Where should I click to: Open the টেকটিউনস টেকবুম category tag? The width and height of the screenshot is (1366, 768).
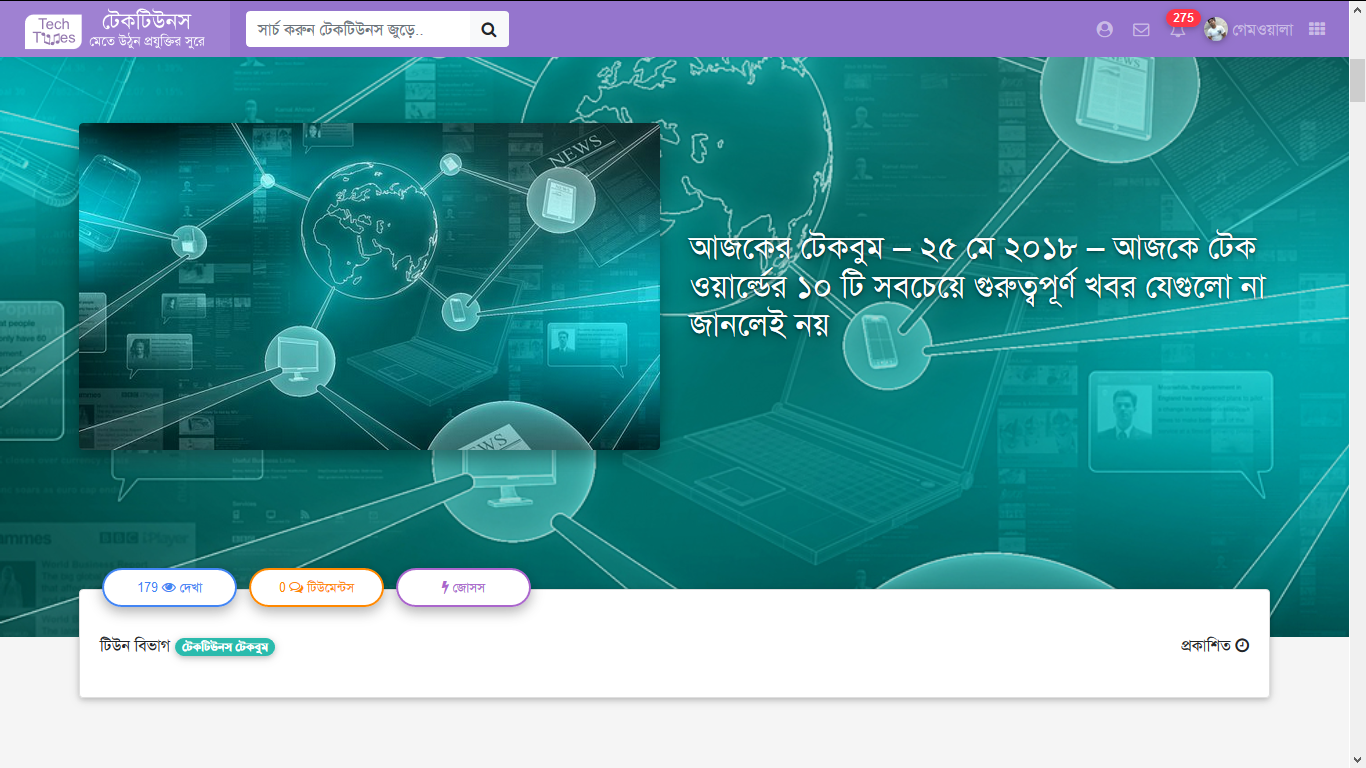pos(225,647)
